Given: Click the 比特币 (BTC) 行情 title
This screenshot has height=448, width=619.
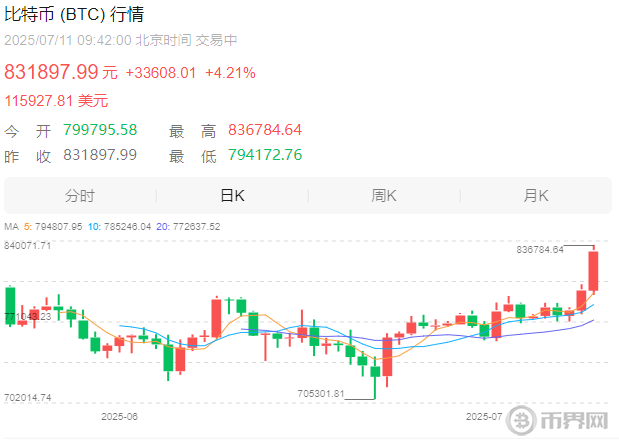Looking at the screenshot, I should coord(74,15).
